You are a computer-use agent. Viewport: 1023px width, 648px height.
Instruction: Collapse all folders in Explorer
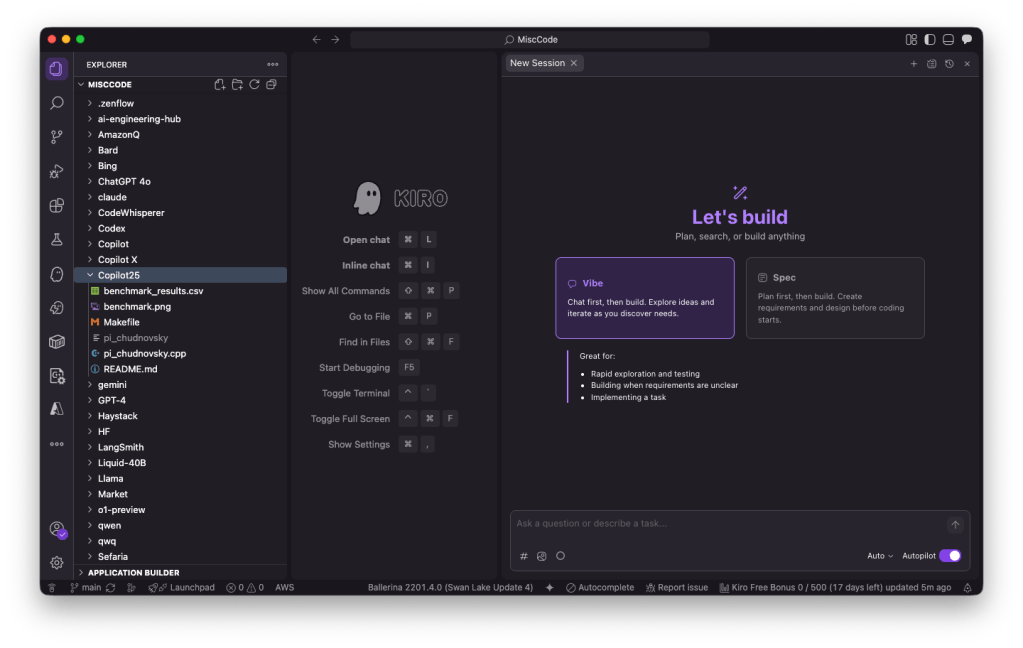(x=271, y=84)
